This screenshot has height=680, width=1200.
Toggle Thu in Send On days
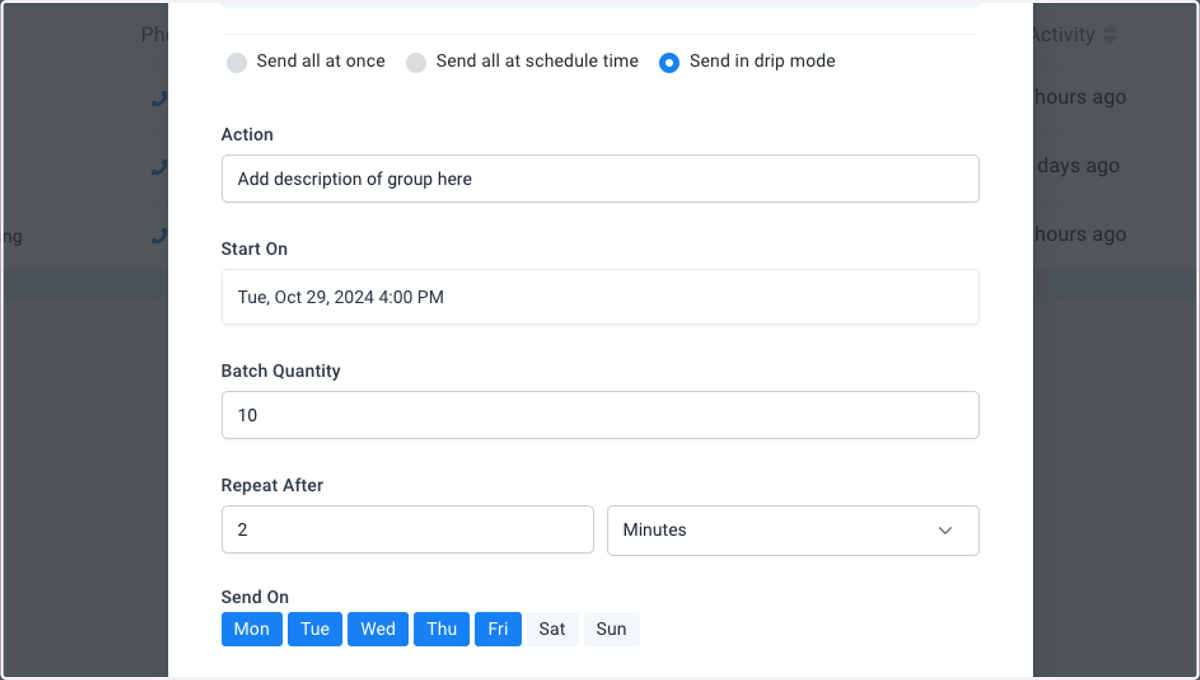[x=442, y=629]
